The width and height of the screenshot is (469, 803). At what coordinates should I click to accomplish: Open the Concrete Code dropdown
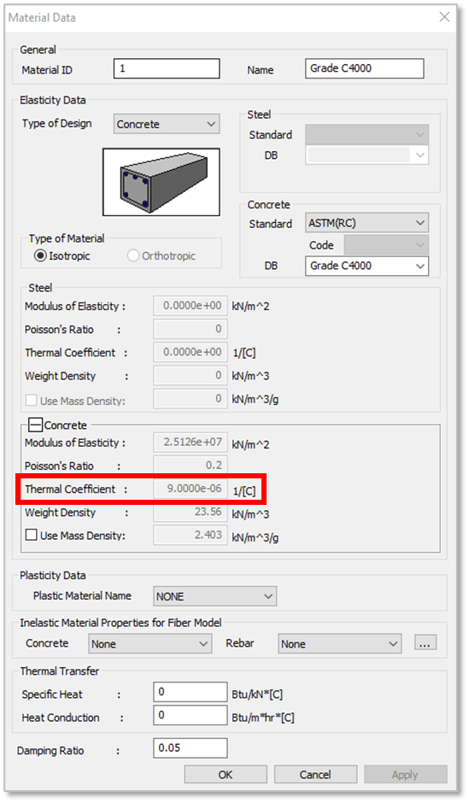click(x=387, y=245)
